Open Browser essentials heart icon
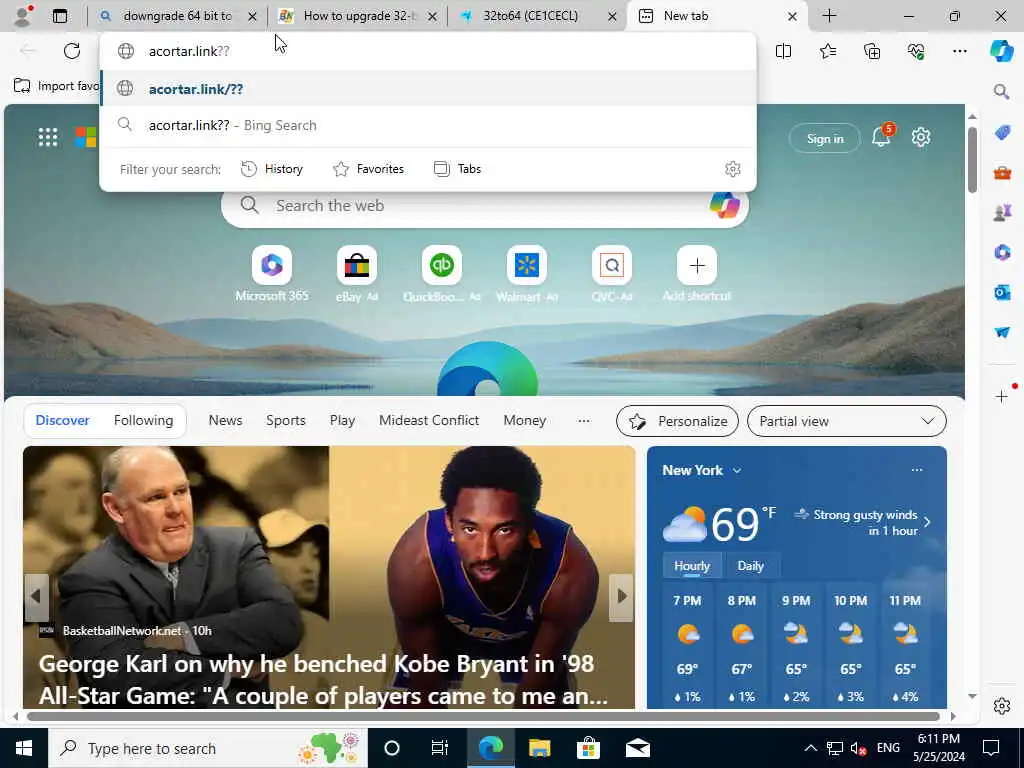 click(916, 51)
